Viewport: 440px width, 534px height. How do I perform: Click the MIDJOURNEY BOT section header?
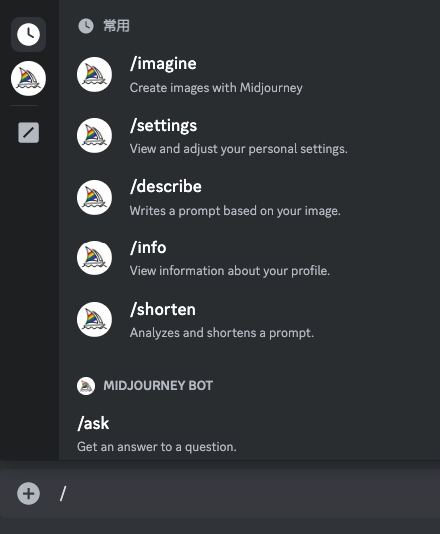tap(158, 386)
